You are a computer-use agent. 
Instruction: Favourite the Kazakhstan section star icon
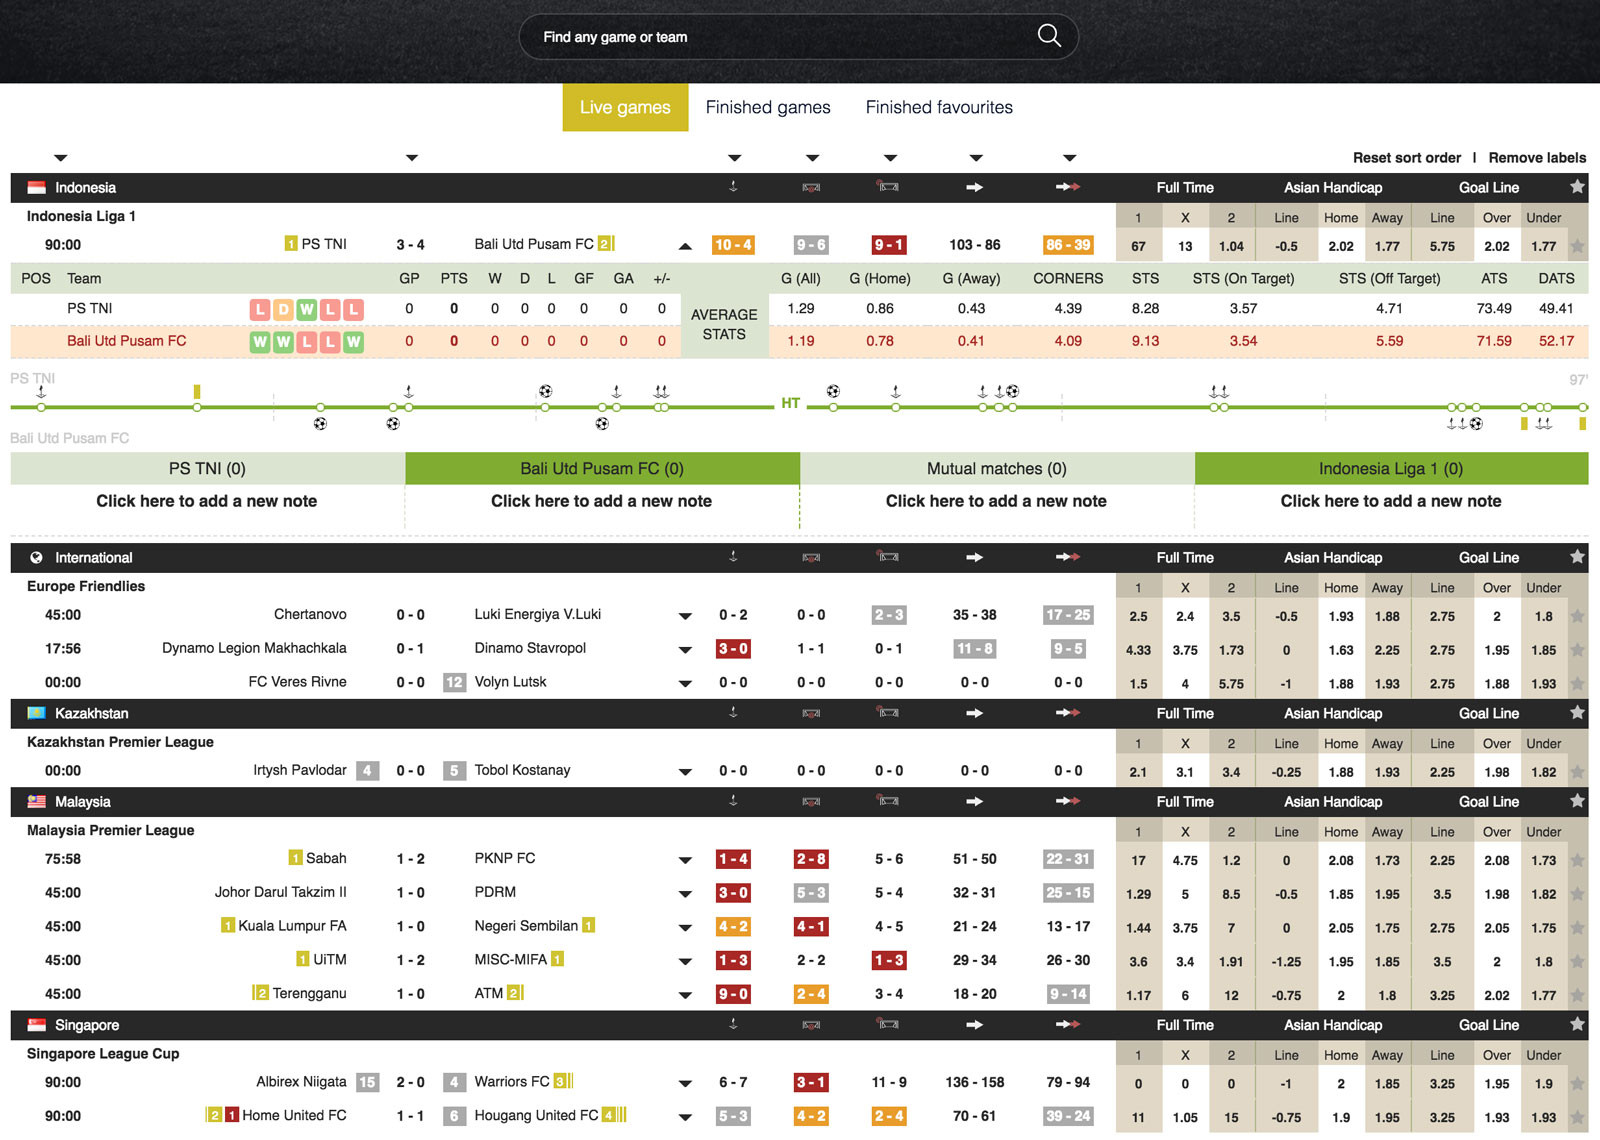click(x=1577, y=713)
